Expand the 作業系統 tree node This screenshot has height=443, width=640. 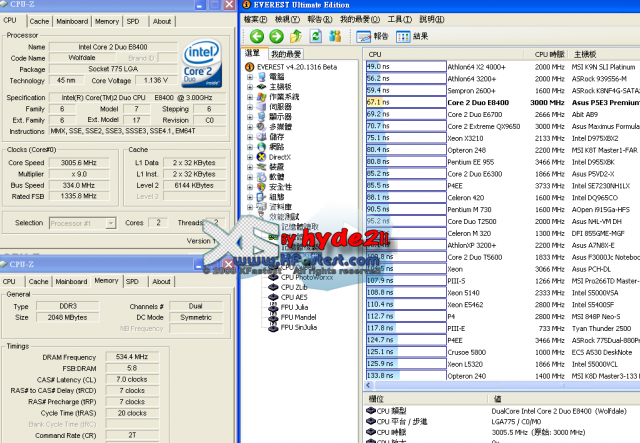pyautogui.click(x=250, y=97)
